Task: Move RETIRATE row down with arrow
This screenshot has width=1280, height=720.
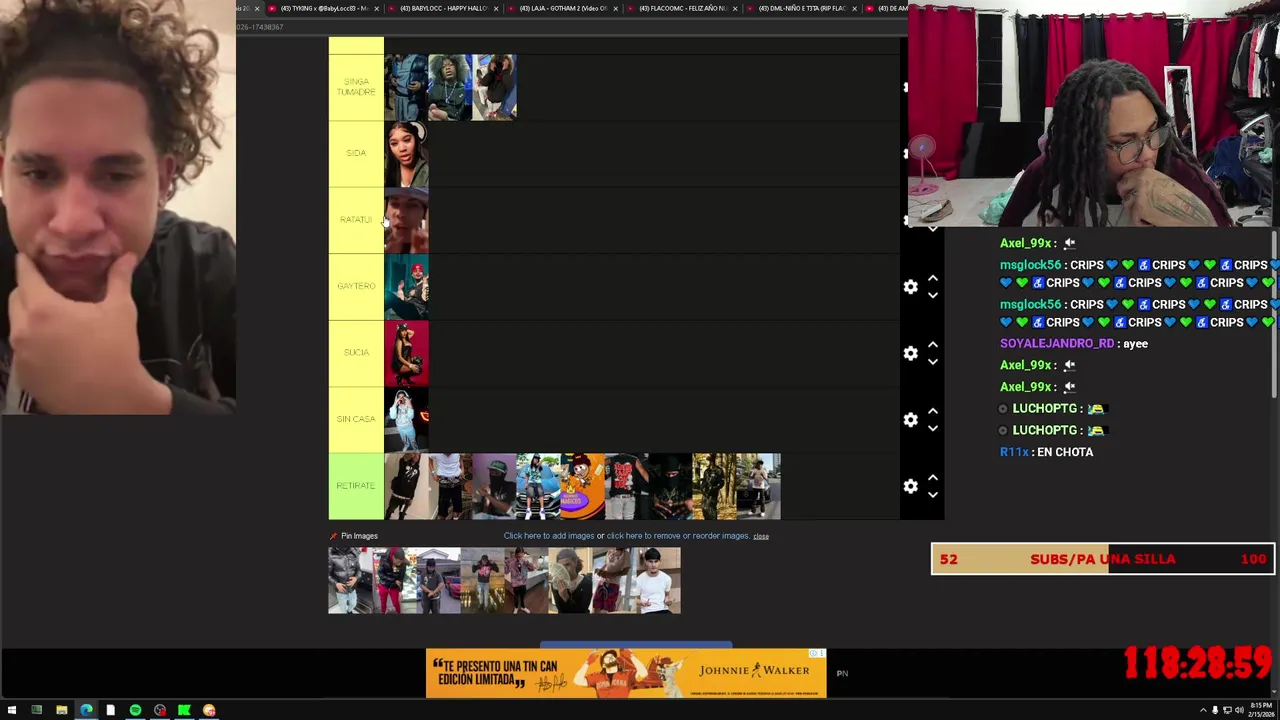Action: tap(932, 494)
